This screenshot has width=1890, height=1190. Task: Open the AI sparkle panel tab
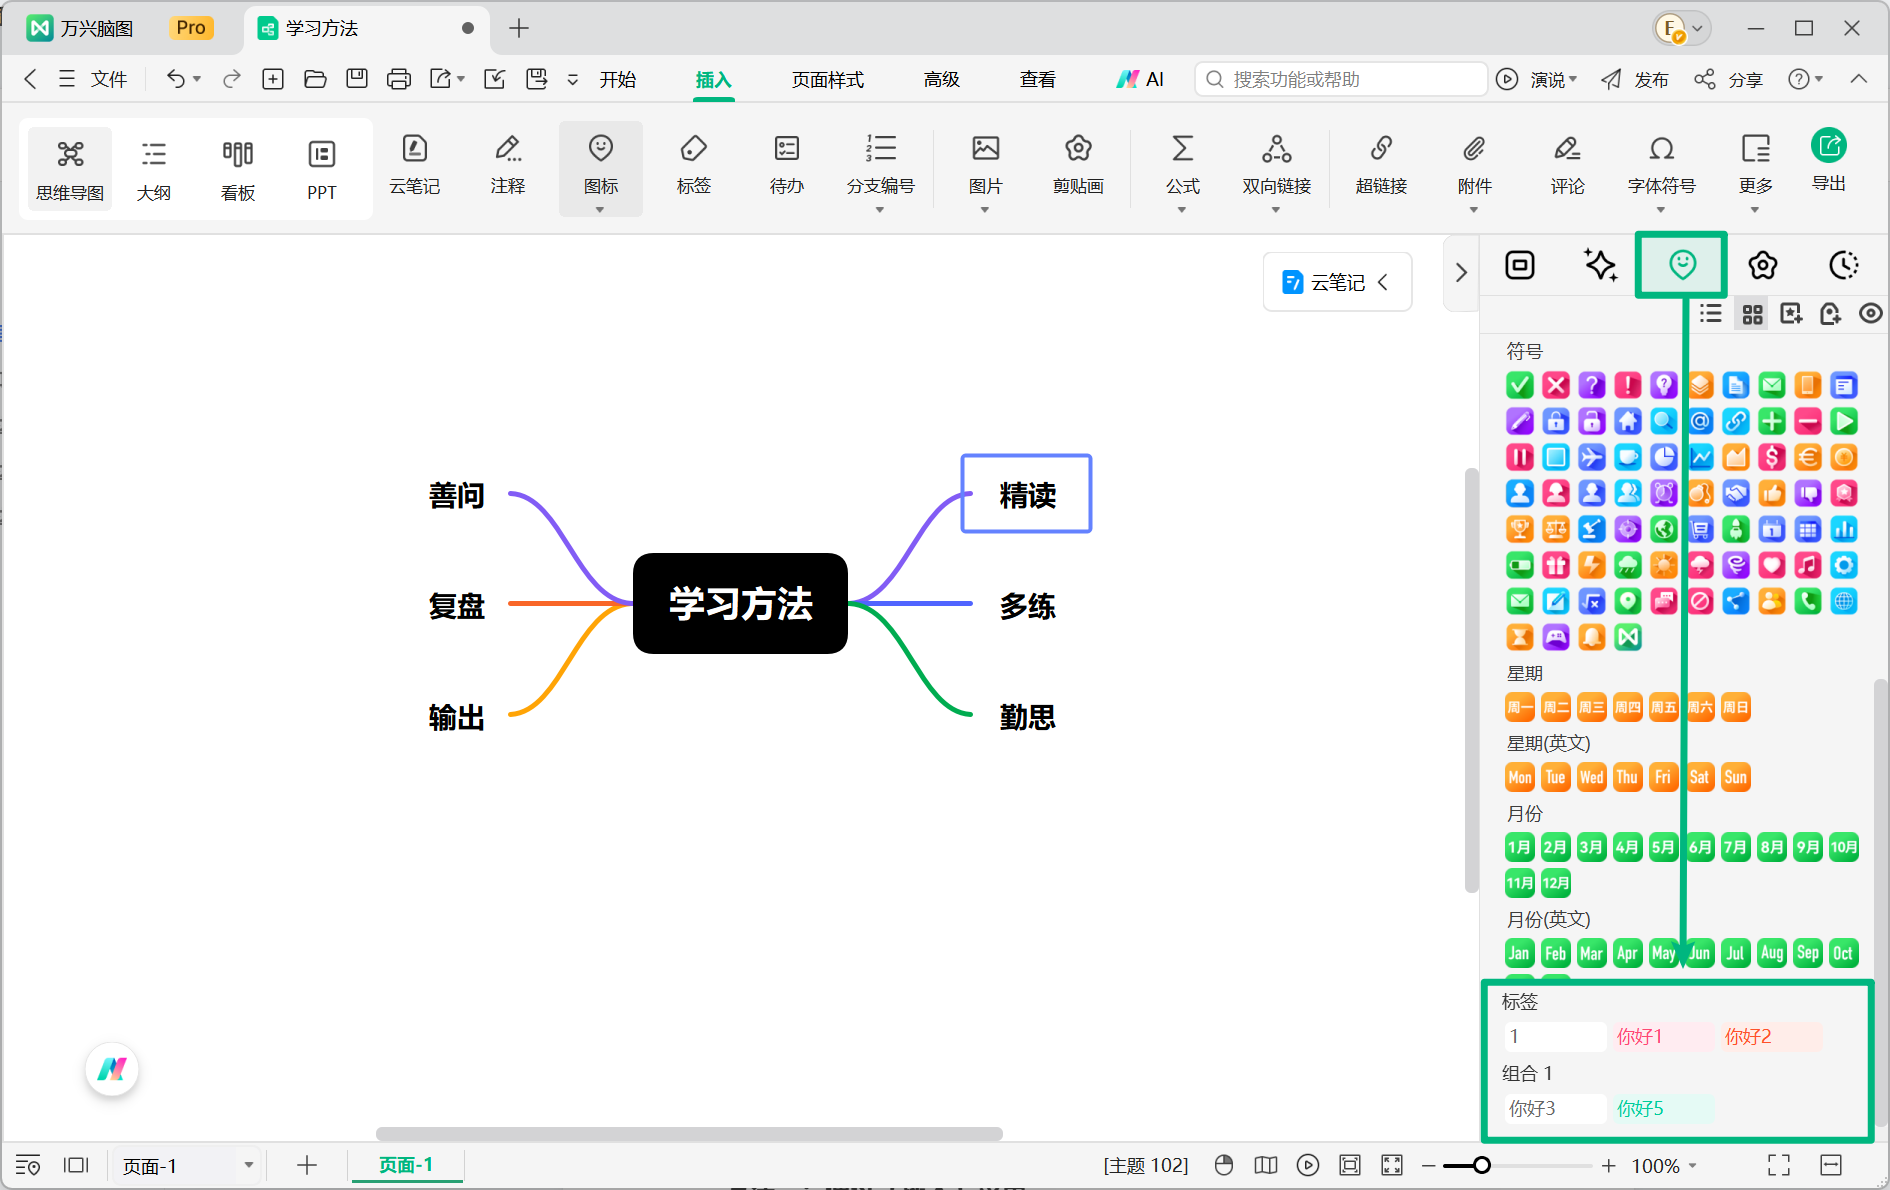[x=1601, y=265]
